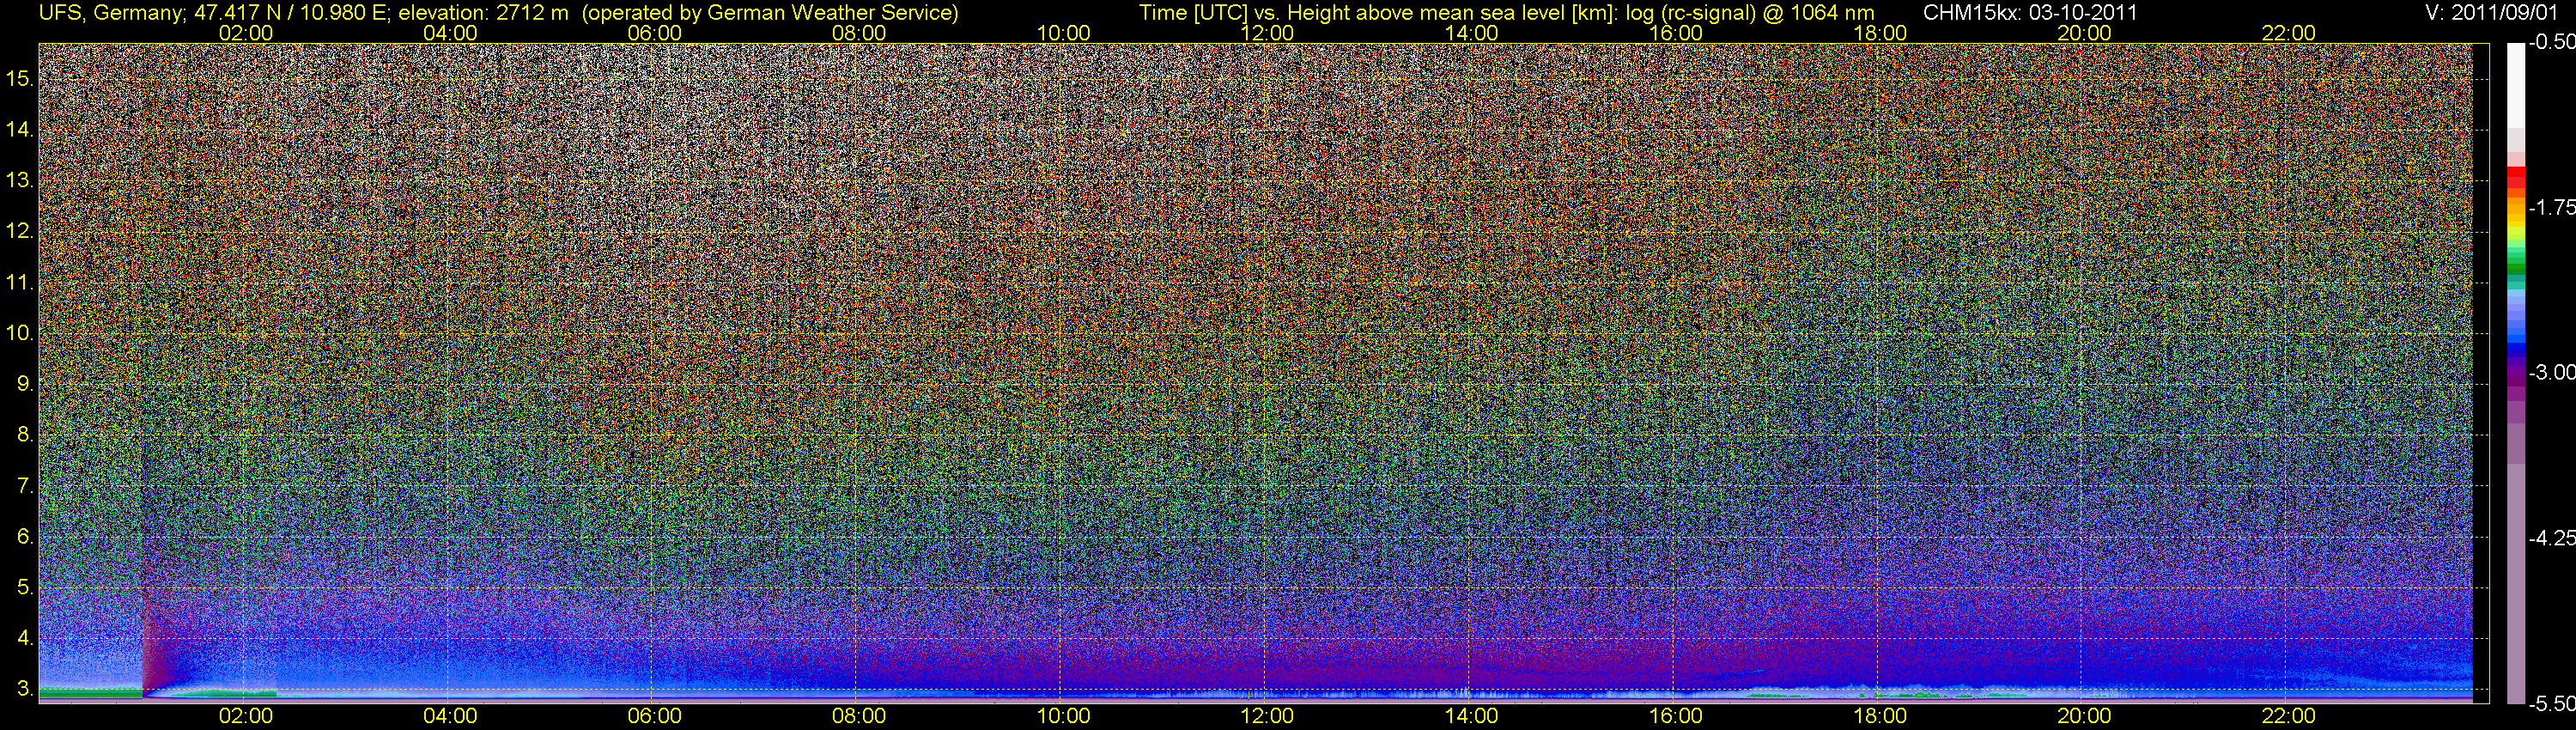Click the 20:00 label on the bottom time axis
2576x730 pixels.
point(2084,716)
